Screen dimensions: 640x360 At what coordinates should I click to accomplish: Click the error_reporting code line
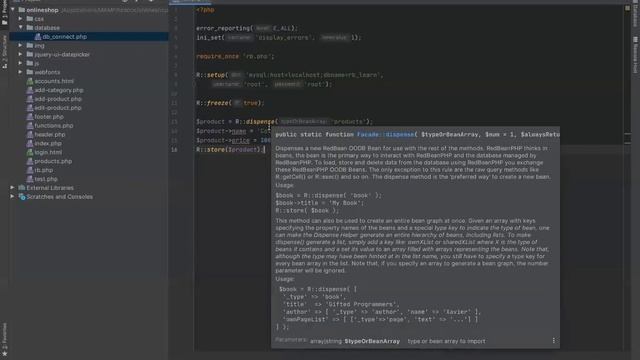click(x=247, y=28)
